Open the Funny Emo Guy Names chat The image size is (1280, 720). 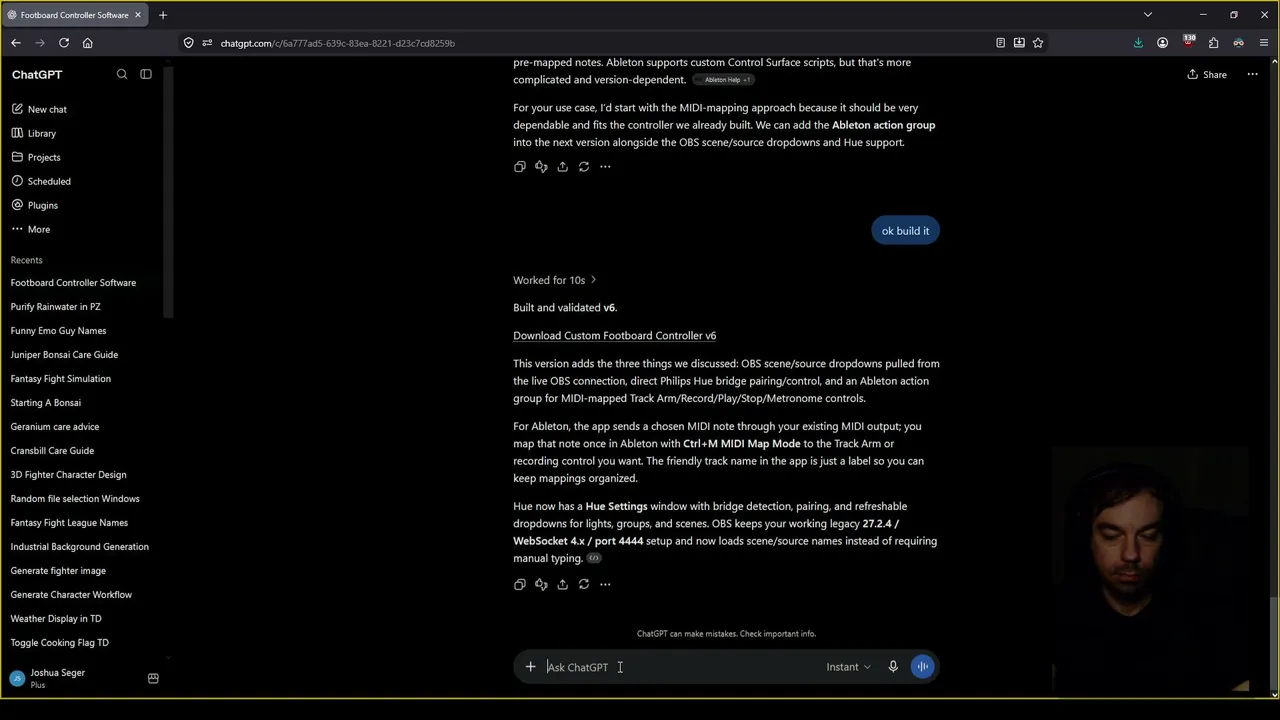[x=58, y=331]
